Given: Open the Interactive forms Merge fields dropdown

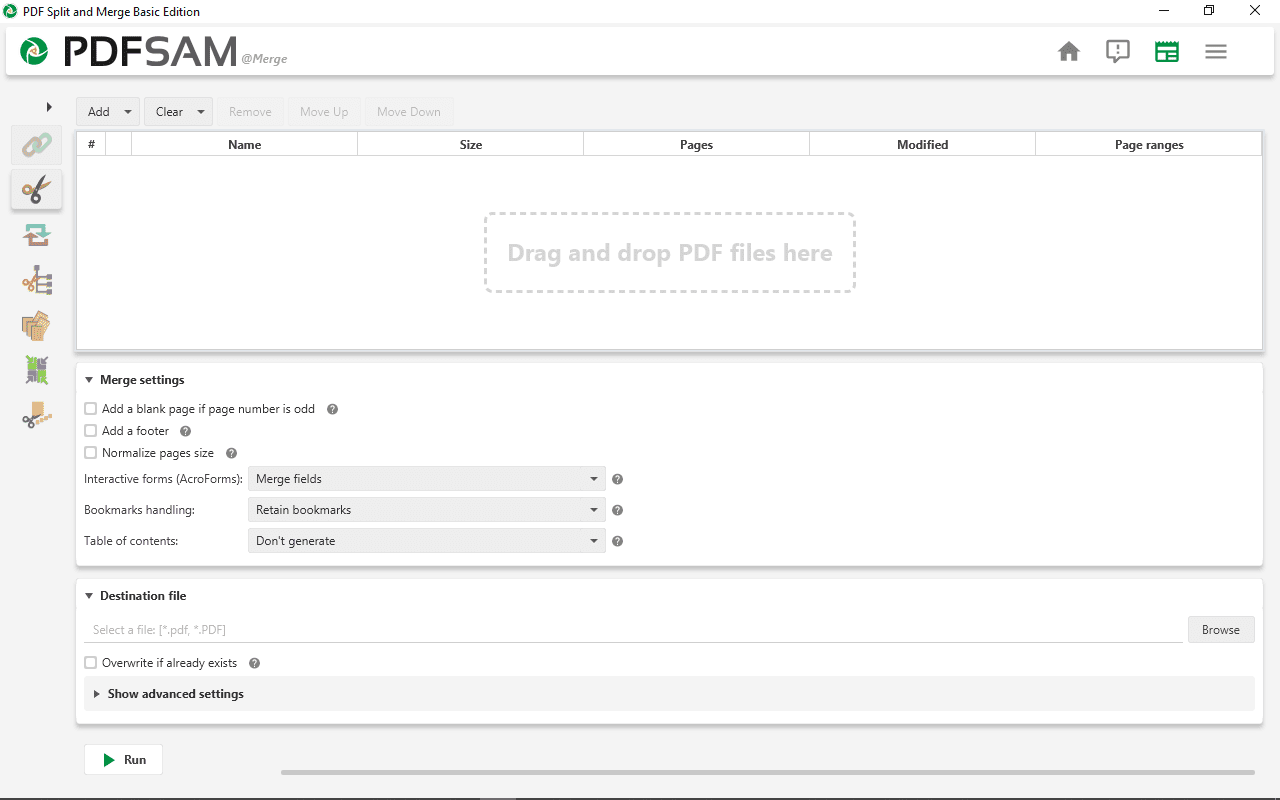Looking at the screenshot, I should pyautogui.click(x=427, y=479).
